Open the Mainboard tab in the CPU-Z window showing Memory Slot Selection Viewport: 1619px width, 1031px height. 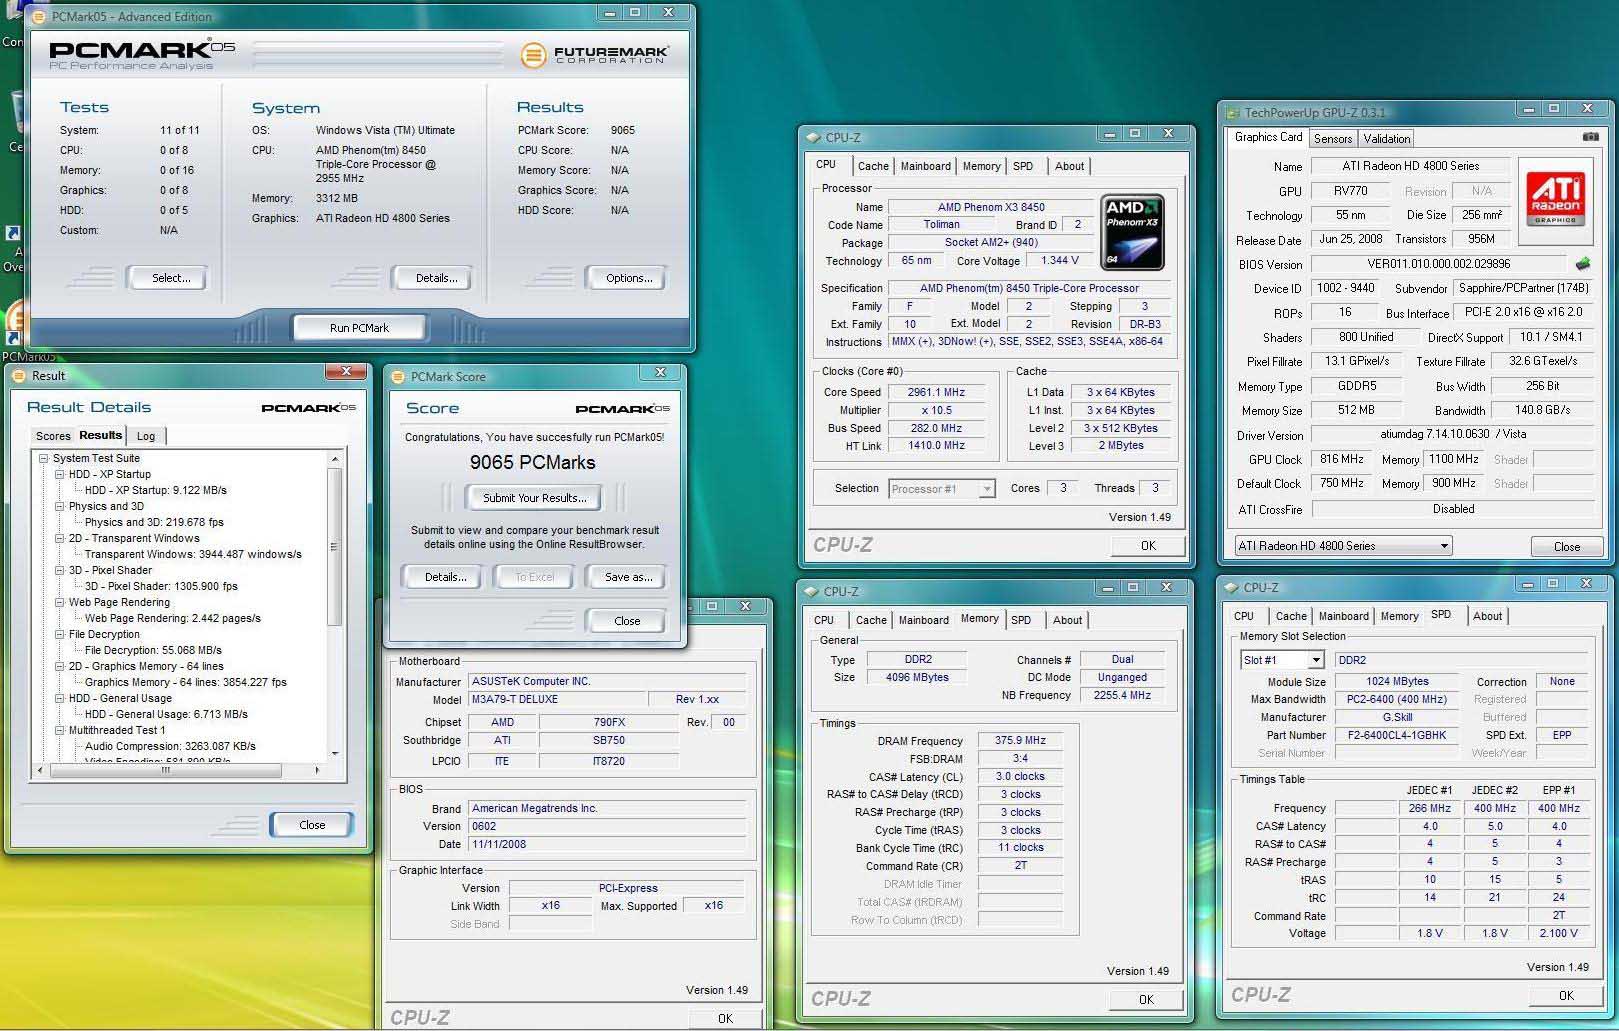(x=1343, y=616)
